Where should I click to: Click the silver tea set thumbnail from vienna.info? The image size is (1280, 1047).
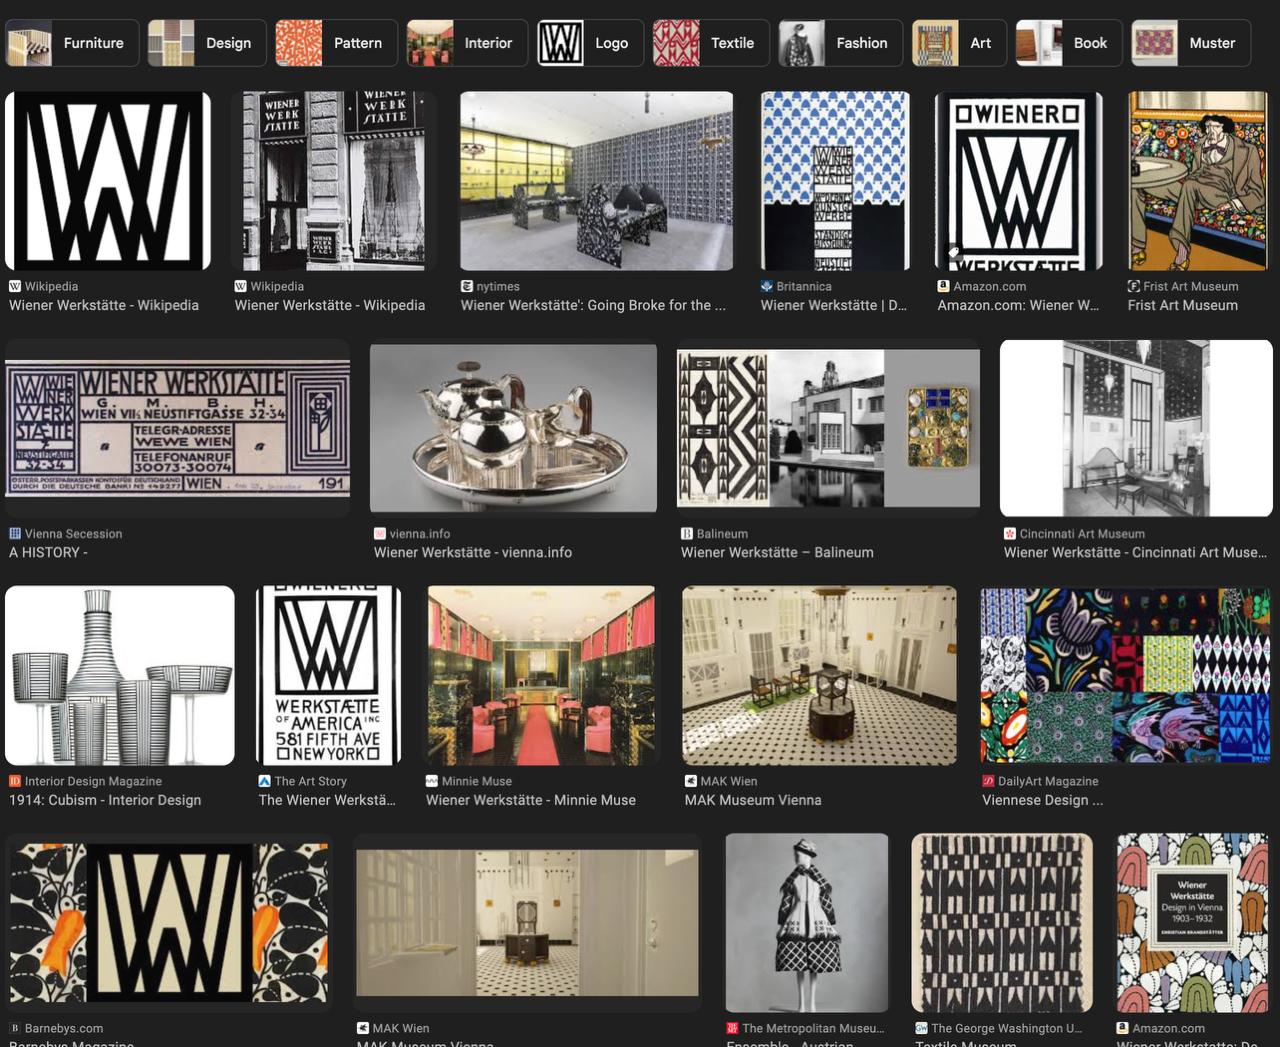click(513, 427)
